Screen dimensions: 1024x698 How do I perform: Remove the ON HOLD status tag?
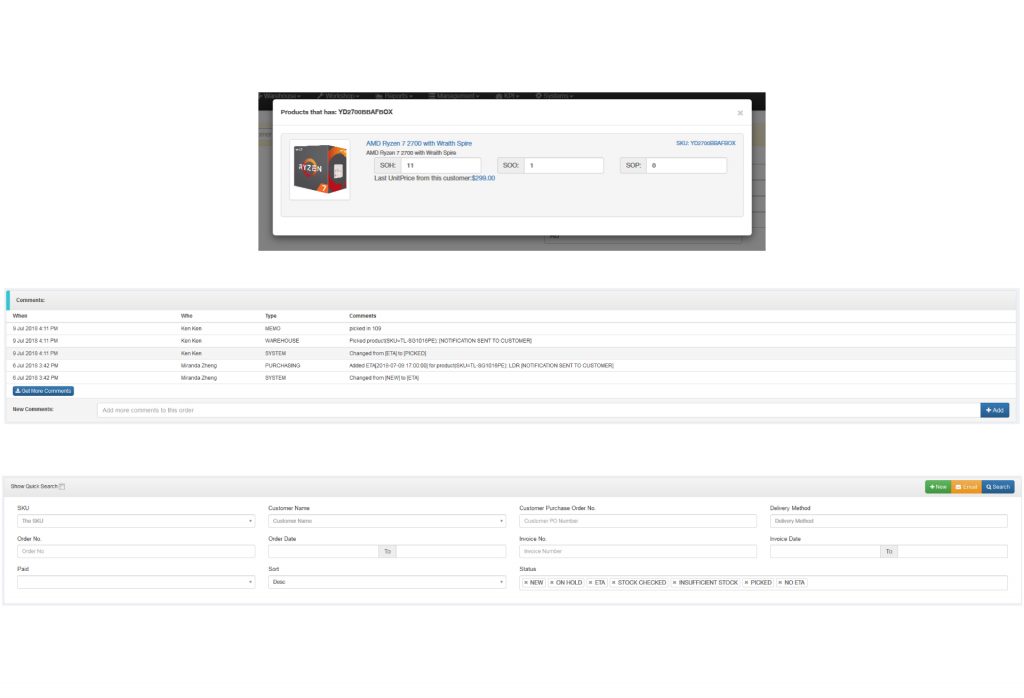coord(552,582)
